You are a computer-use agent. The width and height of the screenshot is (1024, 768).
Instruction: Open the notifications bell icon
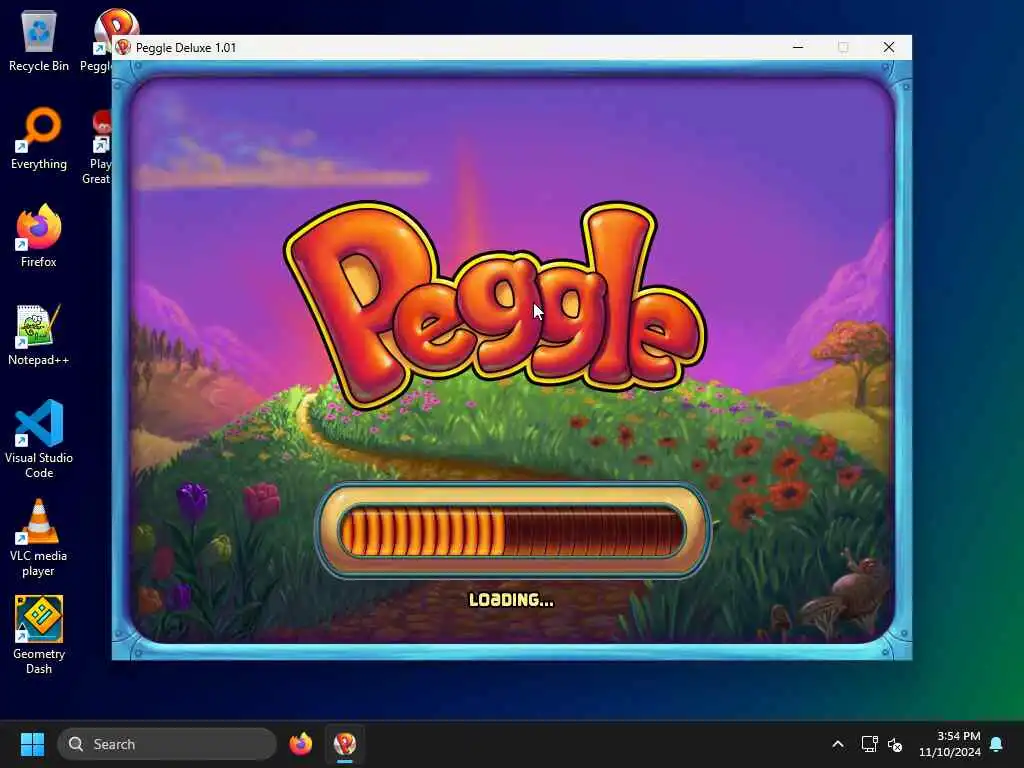[x=997, y=744]
